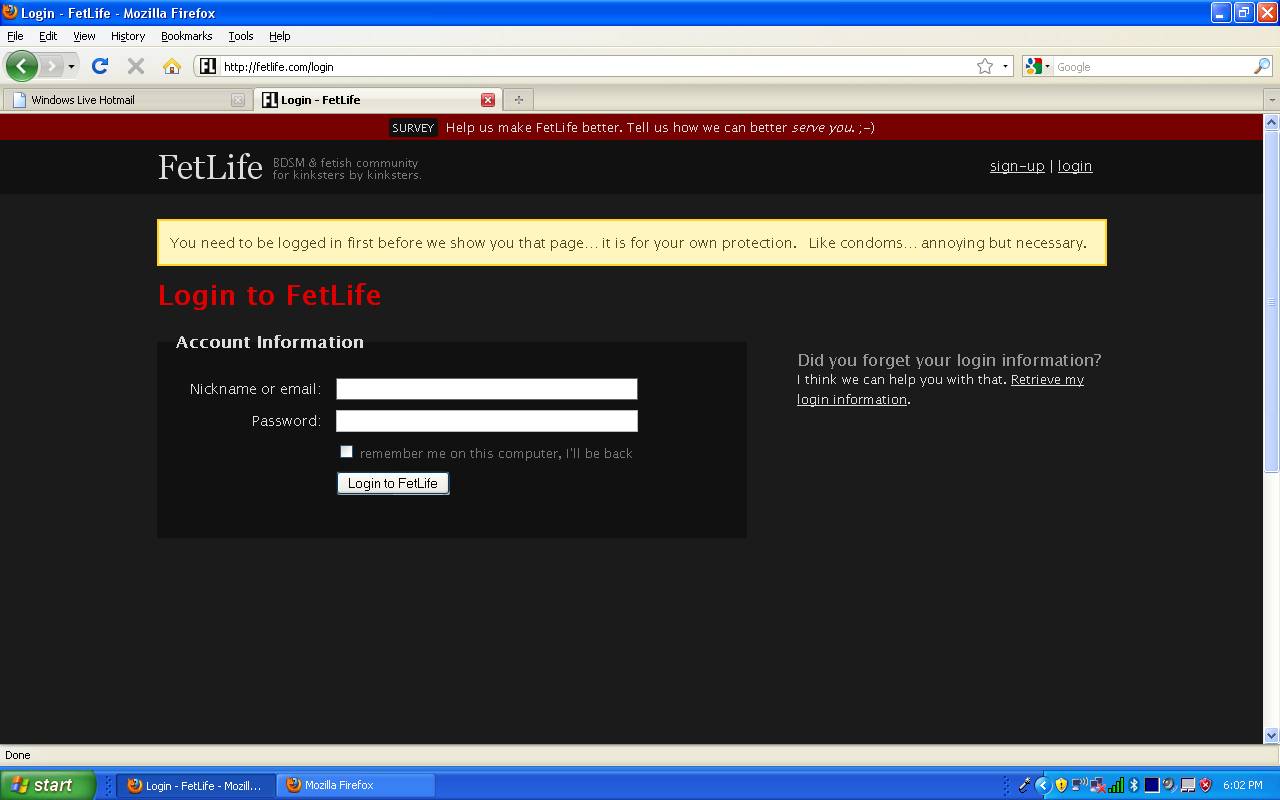The height and width of the screenshot is (800, 1280).
Task: Open the Bookmarks menu
Action: click(186, 36)
